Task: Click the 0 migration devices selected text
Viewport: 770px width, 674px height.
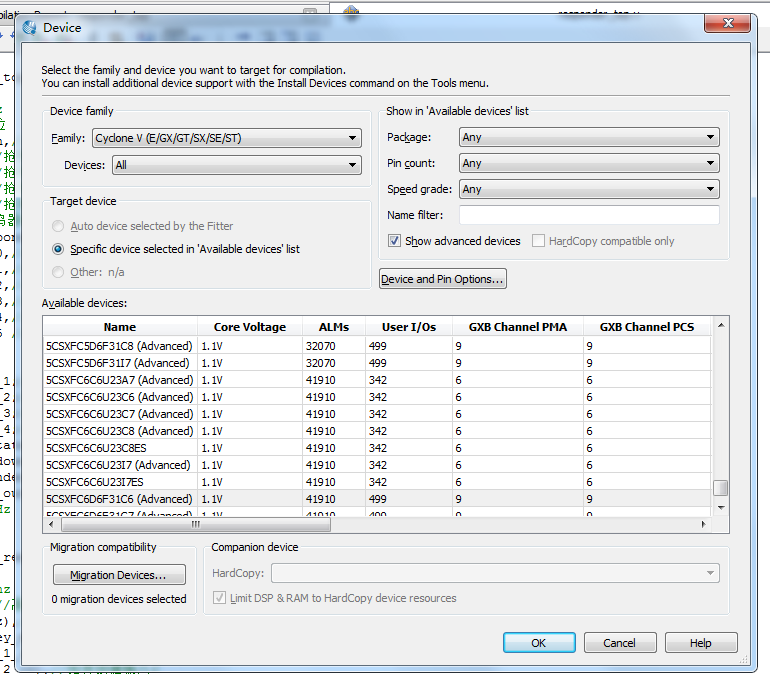Action: (119, 599)
